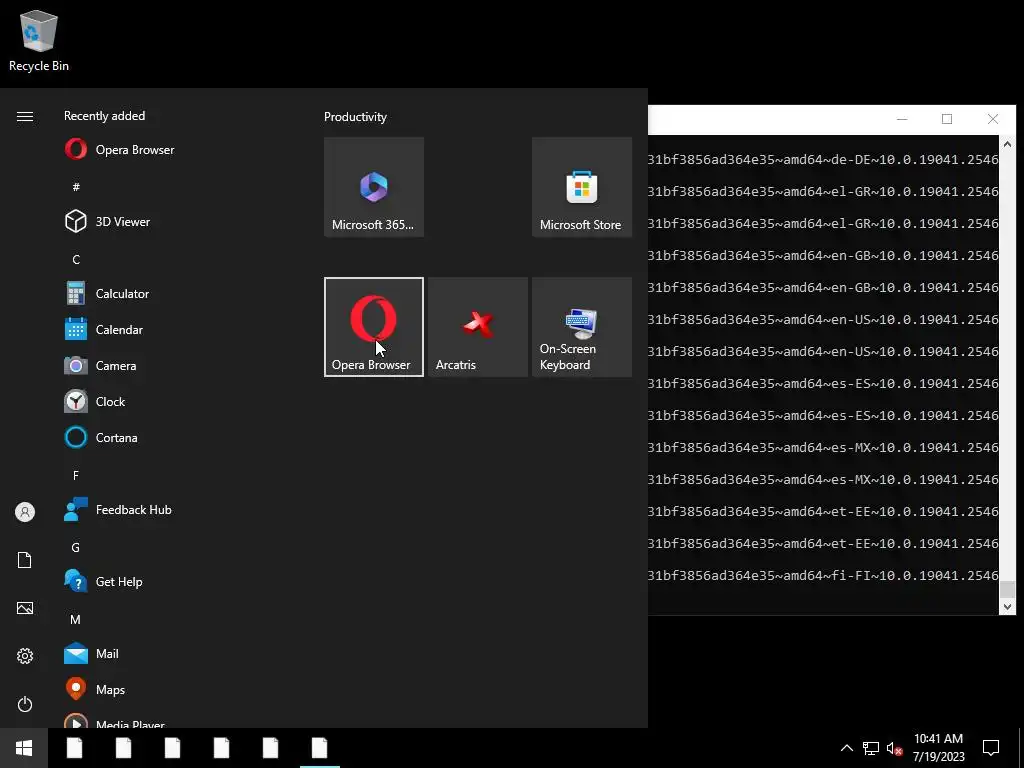Click the first taskbar document icon
This screenshot has width=1024, height=768.
pyautogui.click(x=74, y=748)
